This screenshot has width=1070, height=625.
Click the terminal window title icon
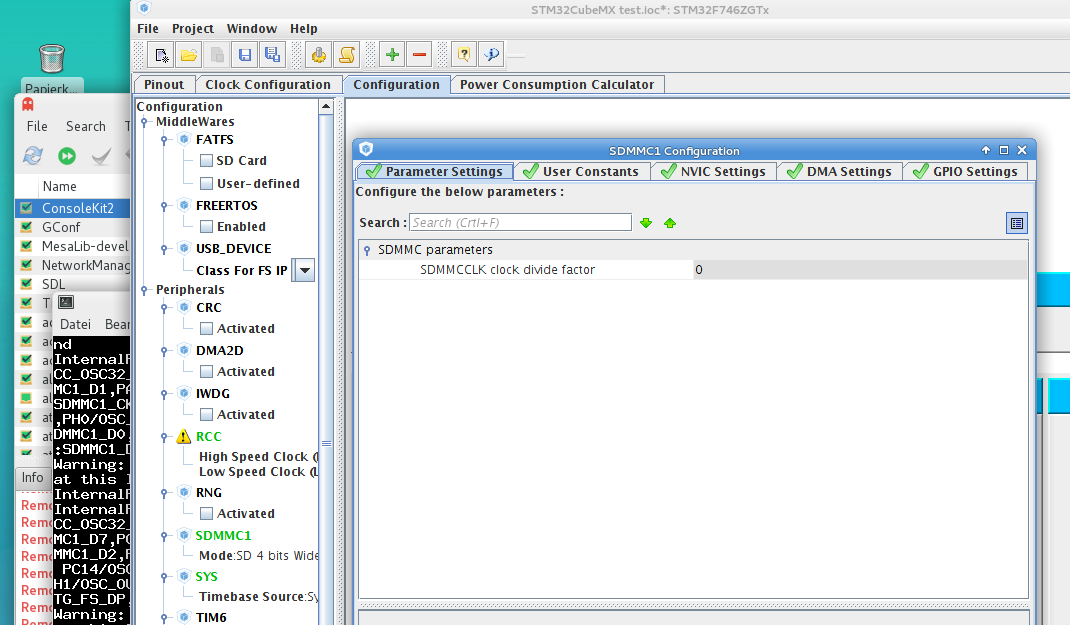tap(66, 302)
